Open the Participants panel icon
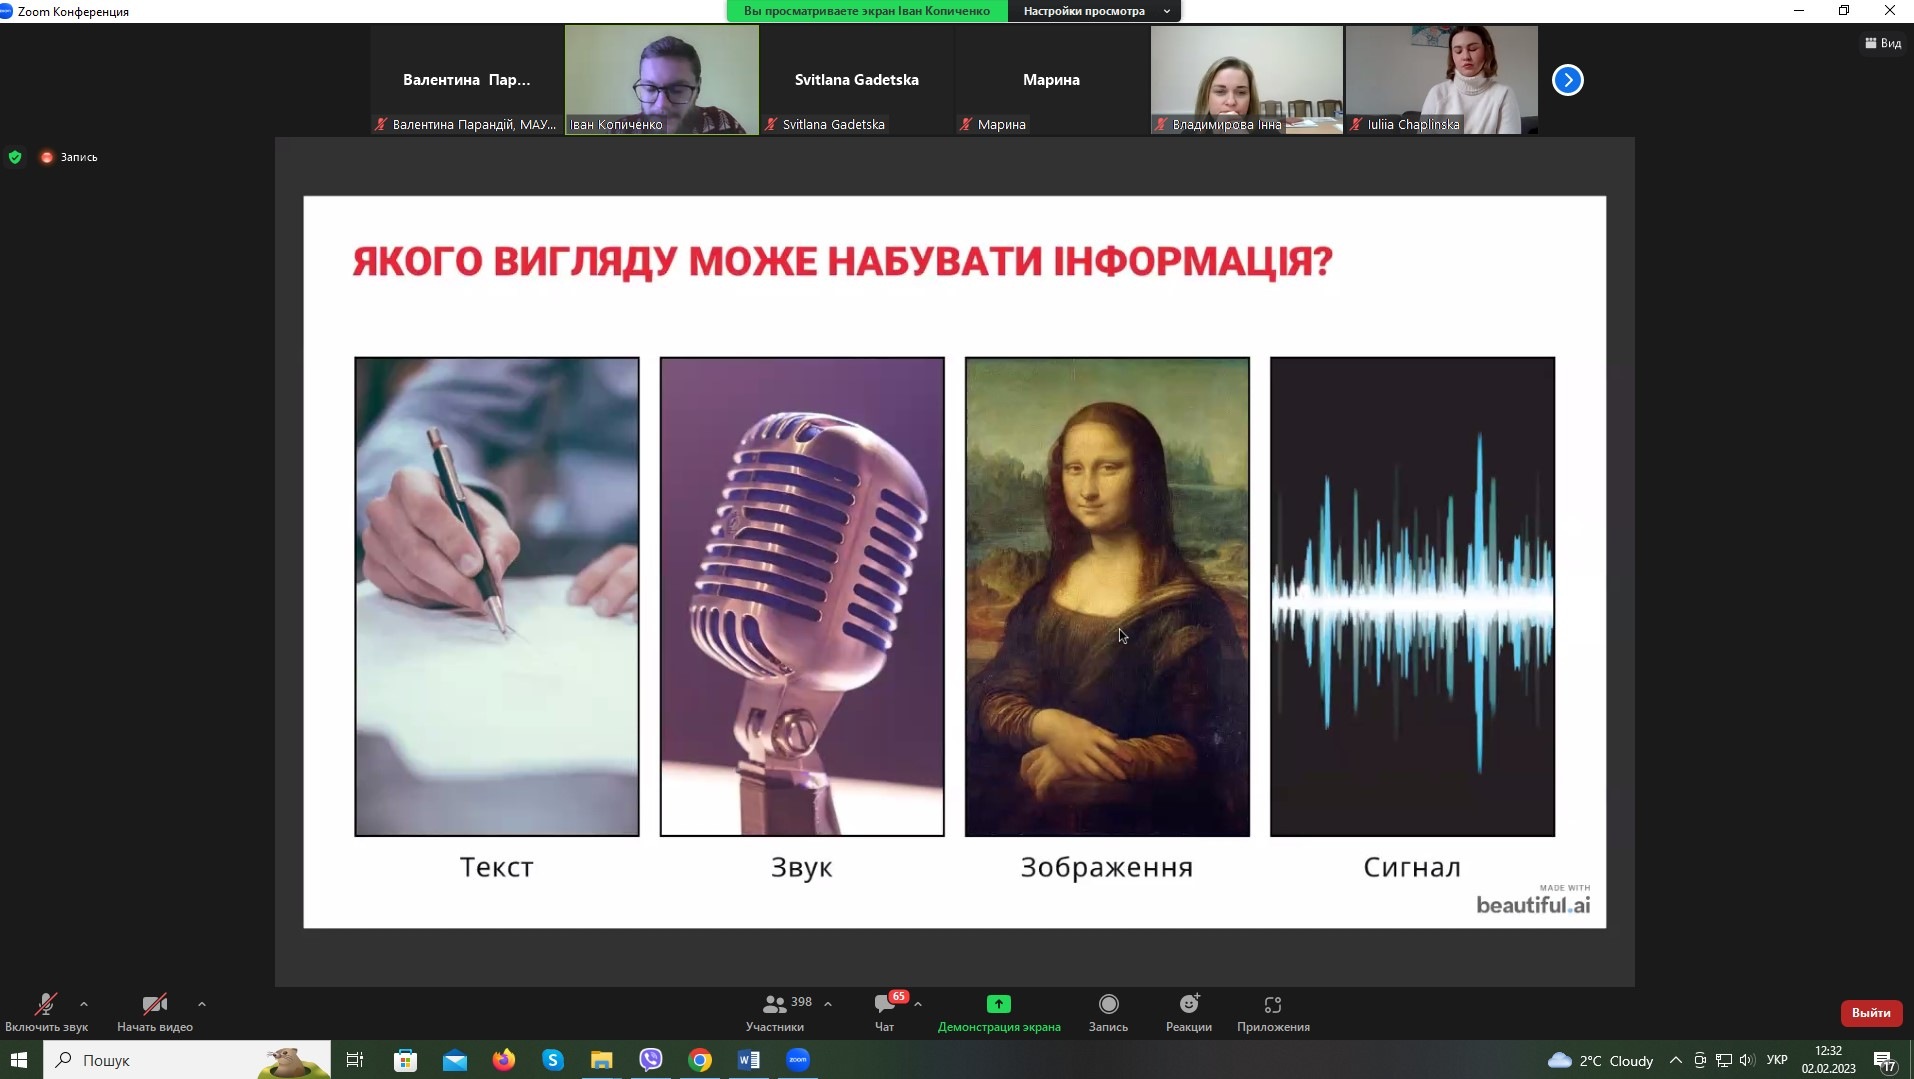This screenshot has width=1914, height=1079. coord(775,1004)
